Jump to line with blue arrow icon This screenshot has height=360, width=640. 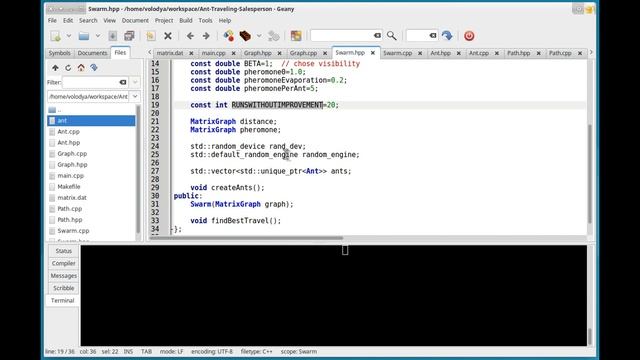pyautogui.click(x=447, y=36)
